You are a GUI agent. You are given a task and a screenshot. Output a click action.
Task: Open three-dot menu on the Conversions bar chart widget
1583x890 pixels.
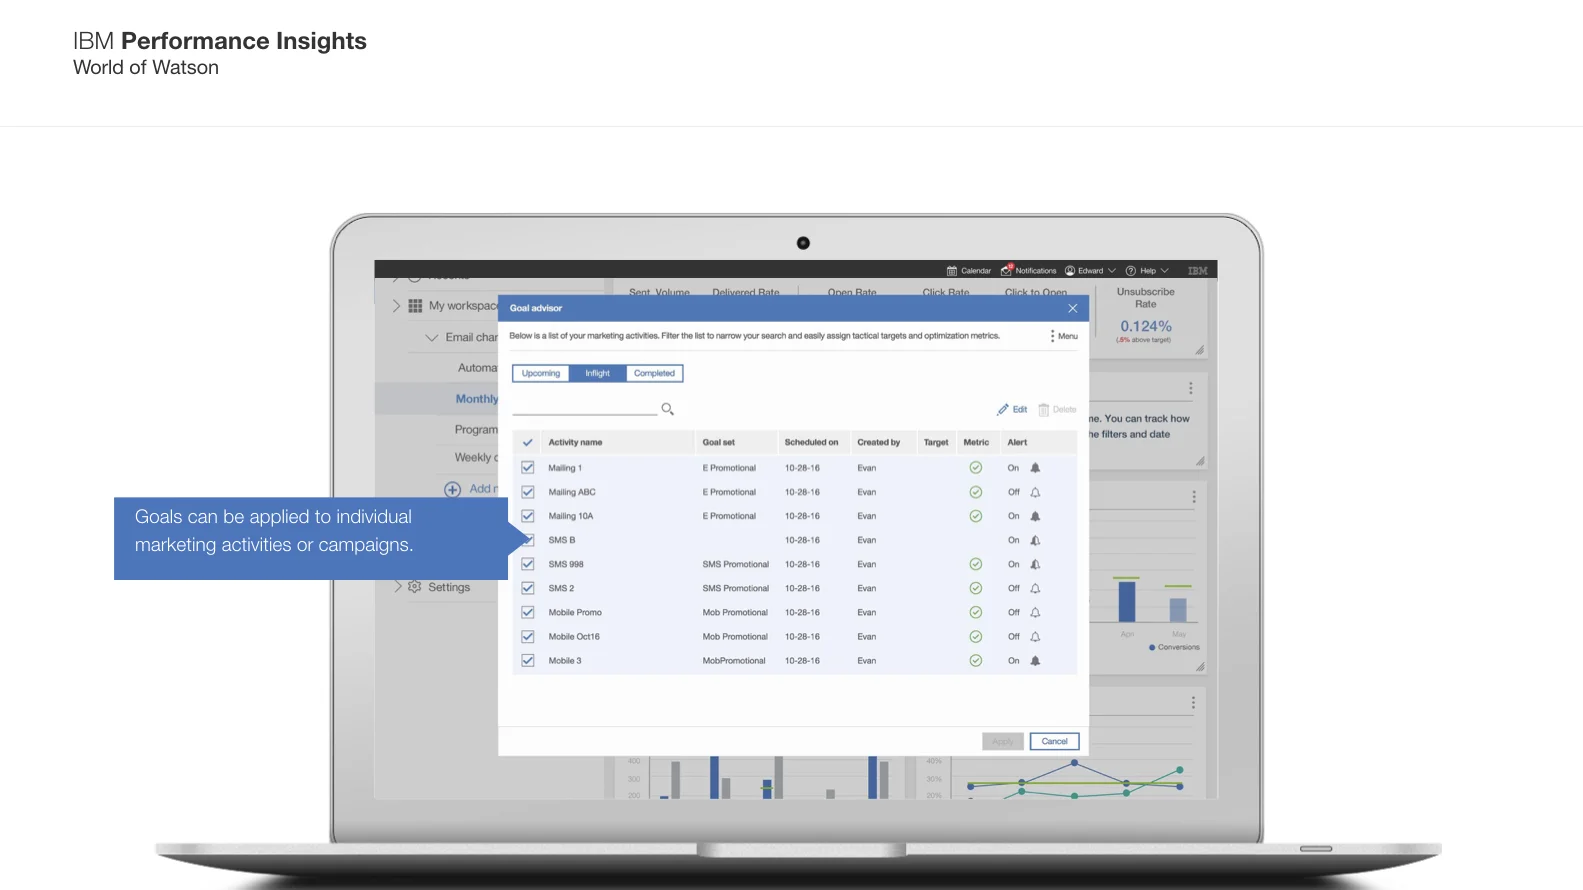pos(1193,497)
